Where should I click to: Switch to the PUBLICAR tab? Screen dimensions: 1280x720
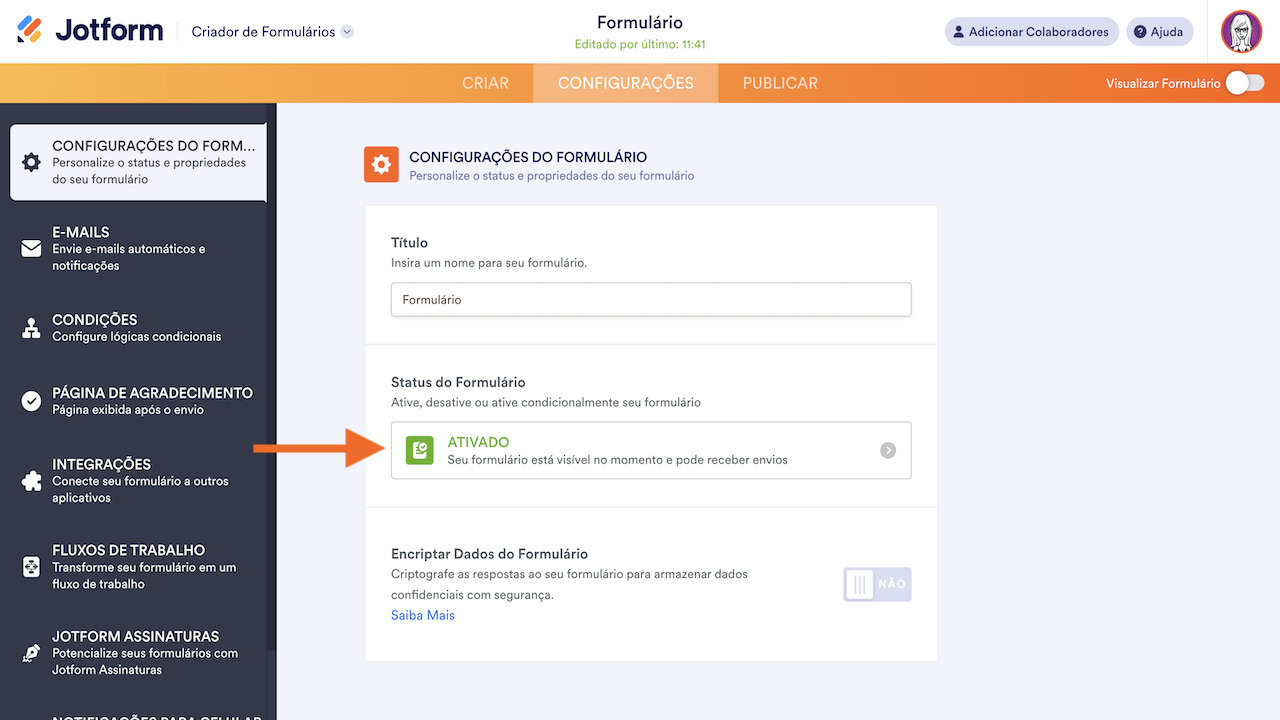[x=780, y=83]
